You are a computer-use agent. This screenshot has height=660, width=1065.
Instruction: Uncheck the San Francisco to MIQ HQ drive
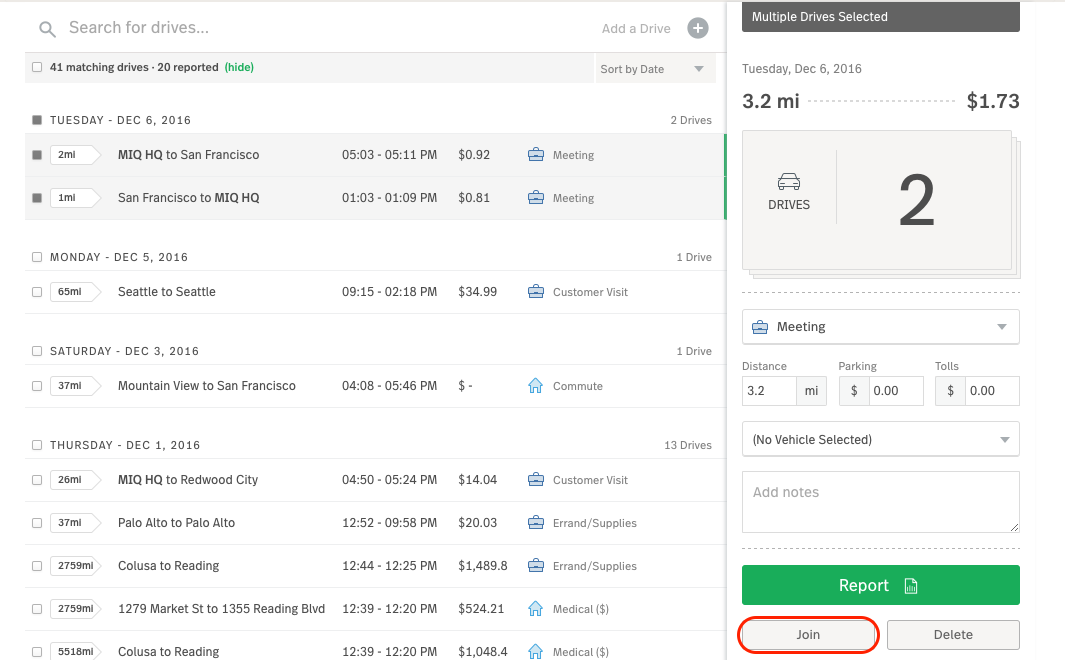pyautogui.click(x=37, y=198)
